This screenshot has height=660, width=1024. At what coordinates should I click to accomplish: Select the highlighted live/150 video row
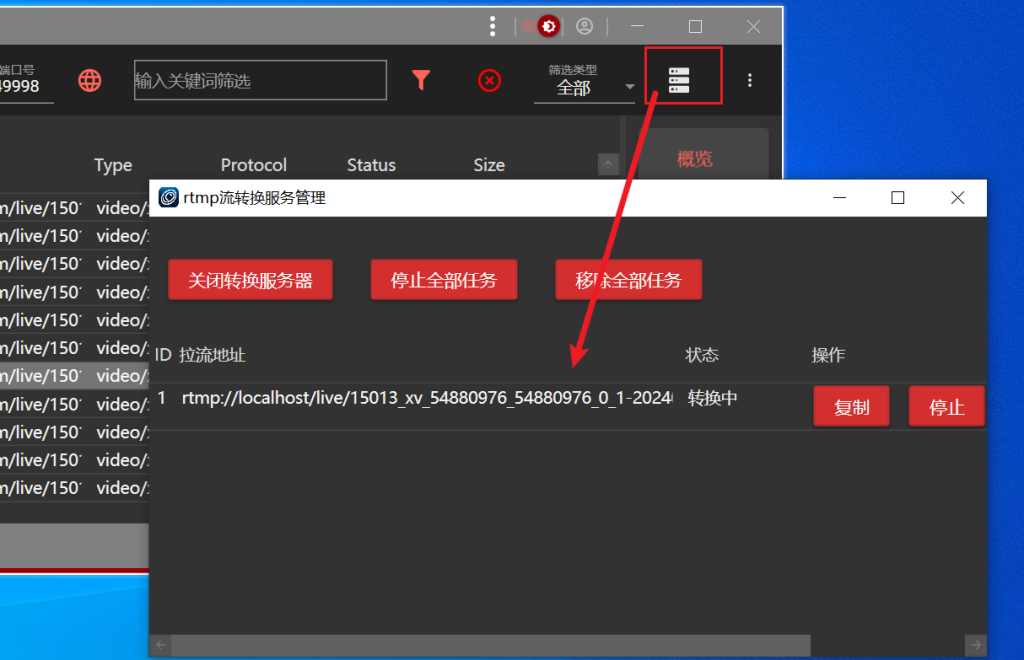(74, 376)
